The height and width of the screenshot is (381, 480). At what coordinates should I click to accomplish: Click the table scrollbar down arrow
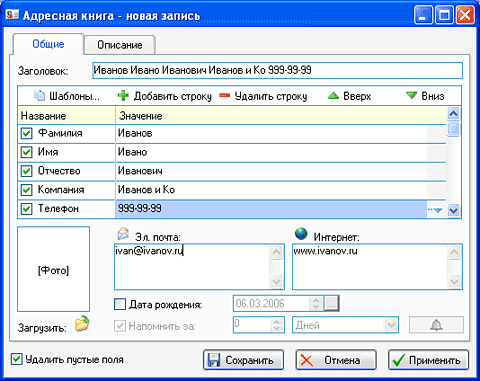point(453,210)
